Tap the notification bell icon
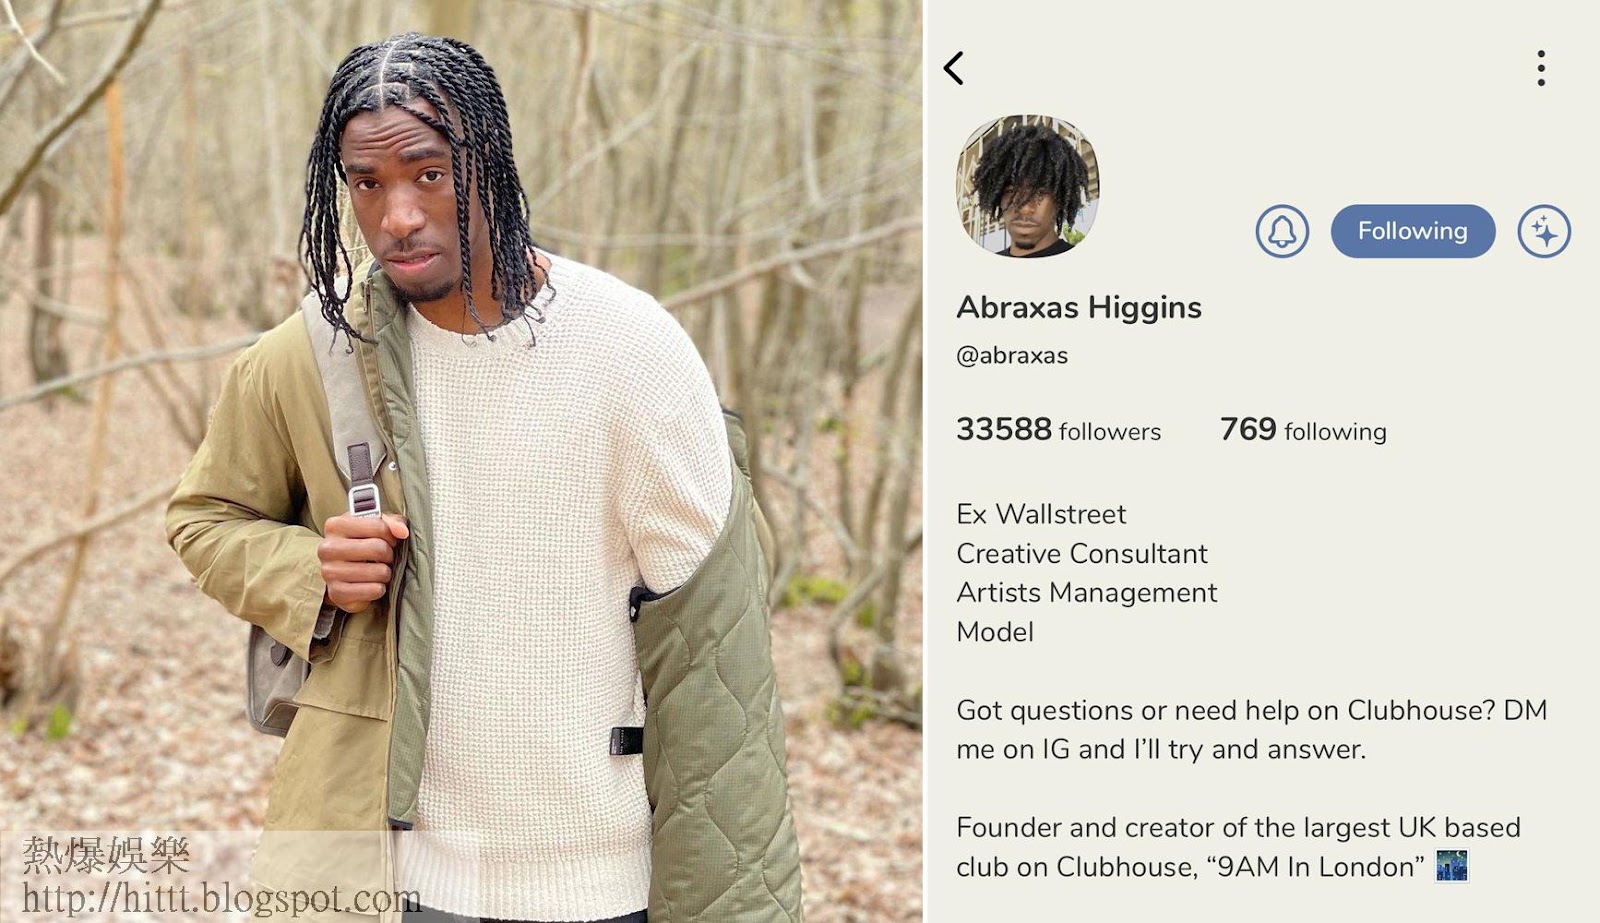 [1282, 231]
